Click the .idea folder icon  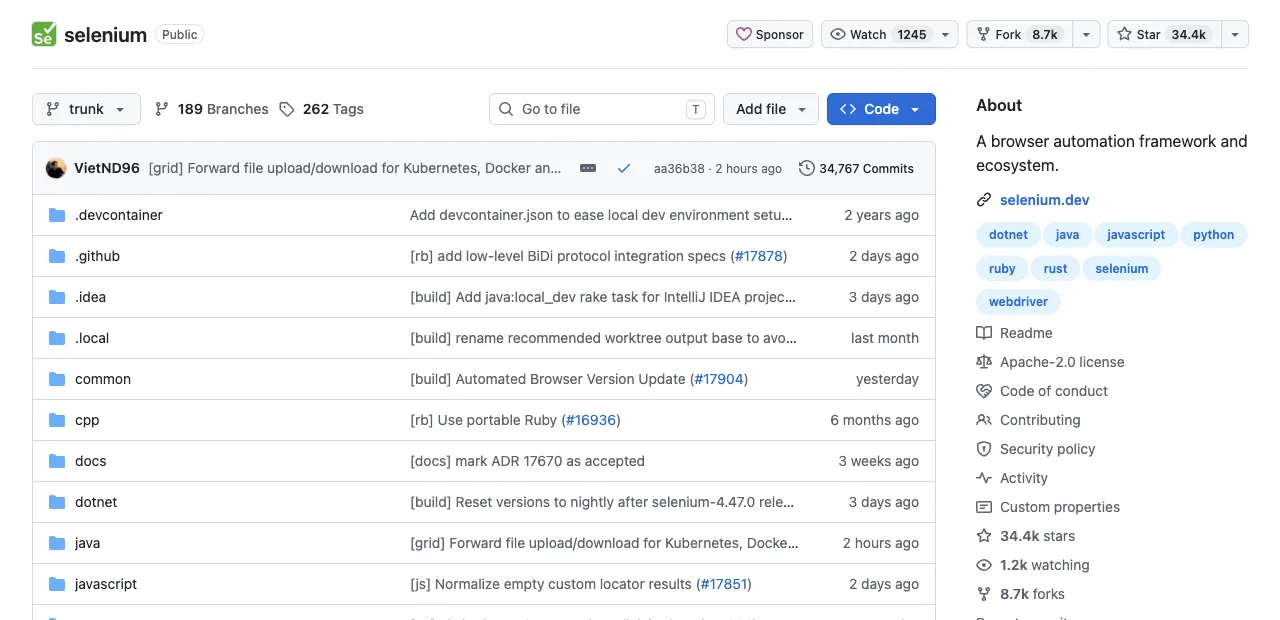(57, 297)
